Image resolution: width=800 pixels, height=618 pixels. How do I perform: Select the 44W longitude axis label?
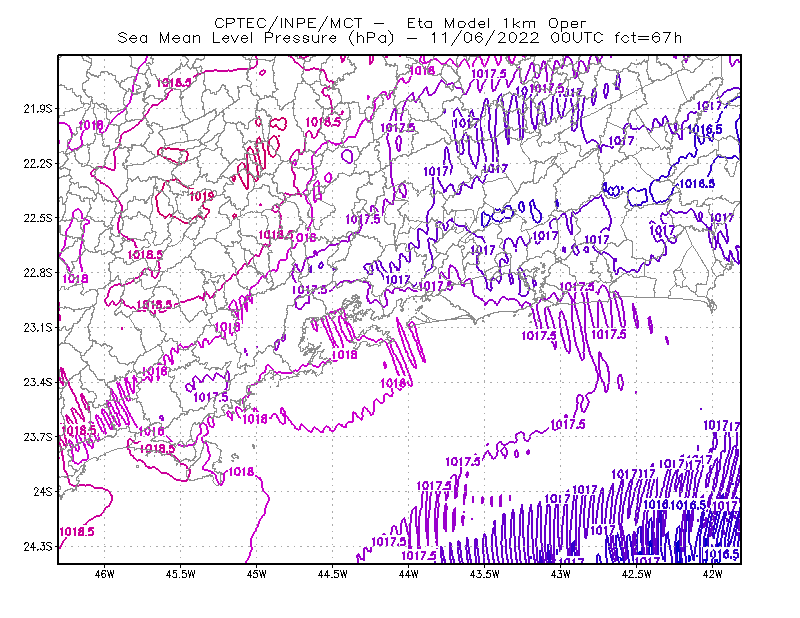409,574
